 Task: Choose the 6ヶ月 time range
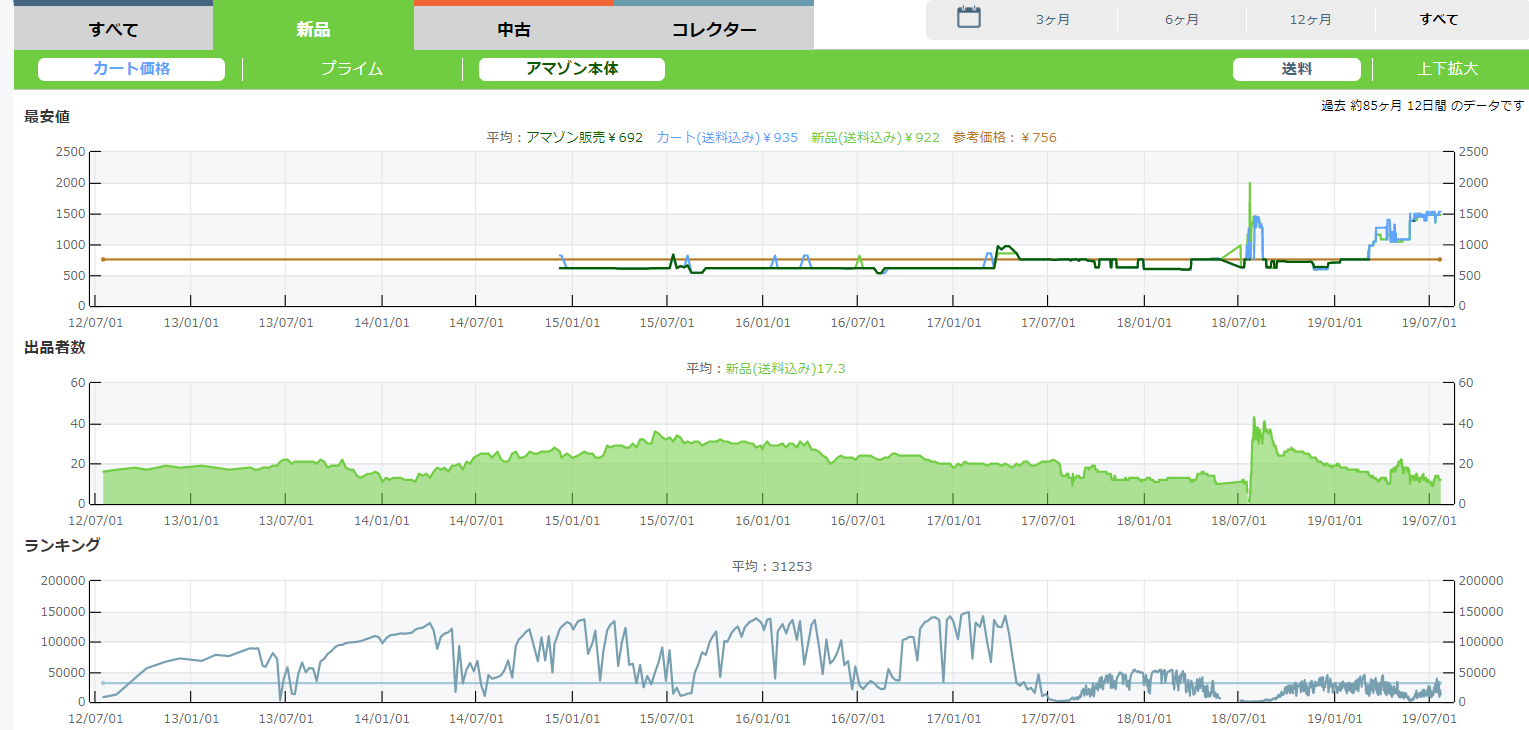1181,20
